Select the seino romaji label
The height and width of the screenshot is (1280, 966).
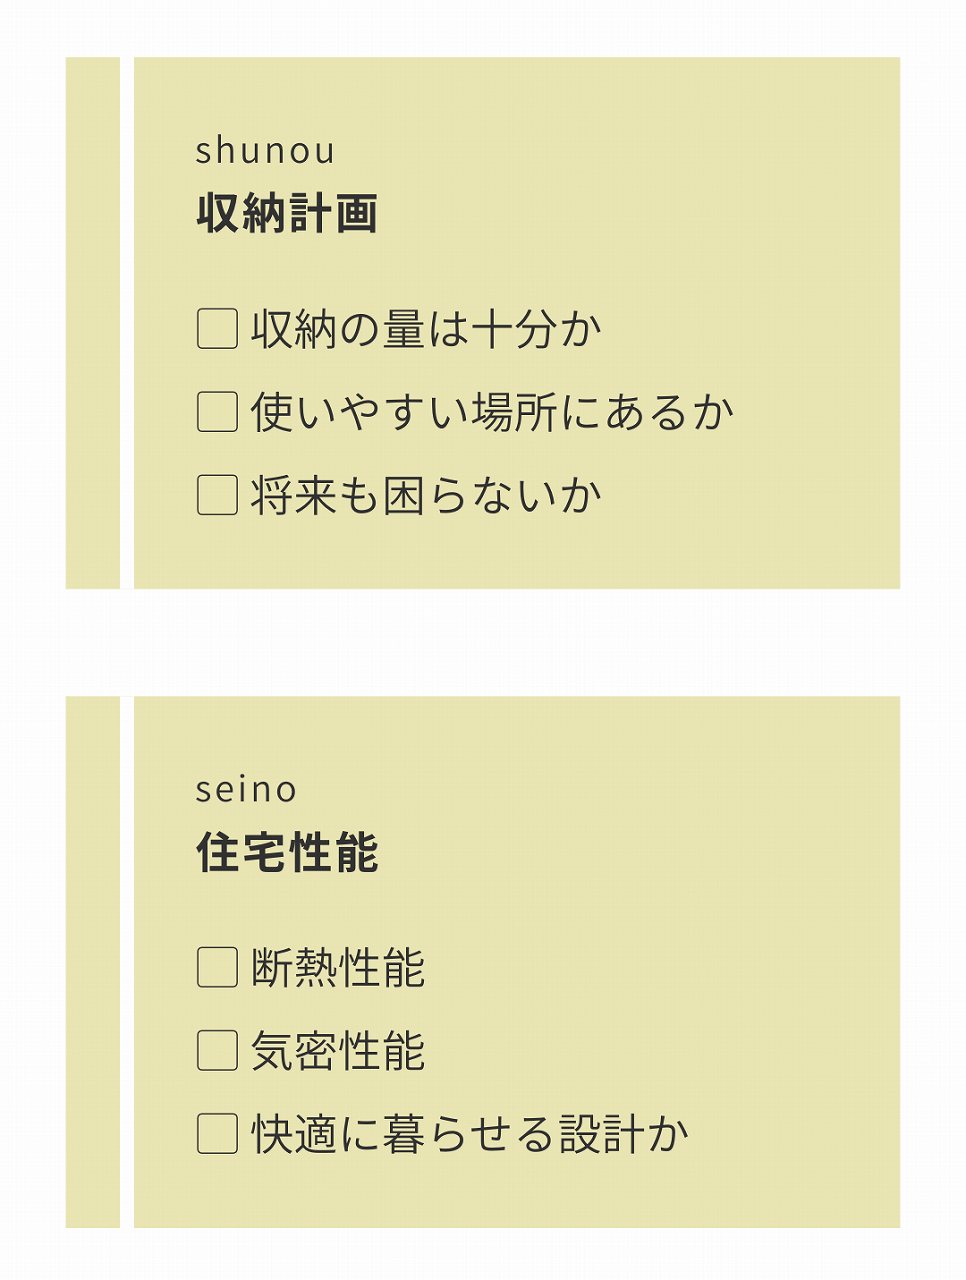point(246,790)
